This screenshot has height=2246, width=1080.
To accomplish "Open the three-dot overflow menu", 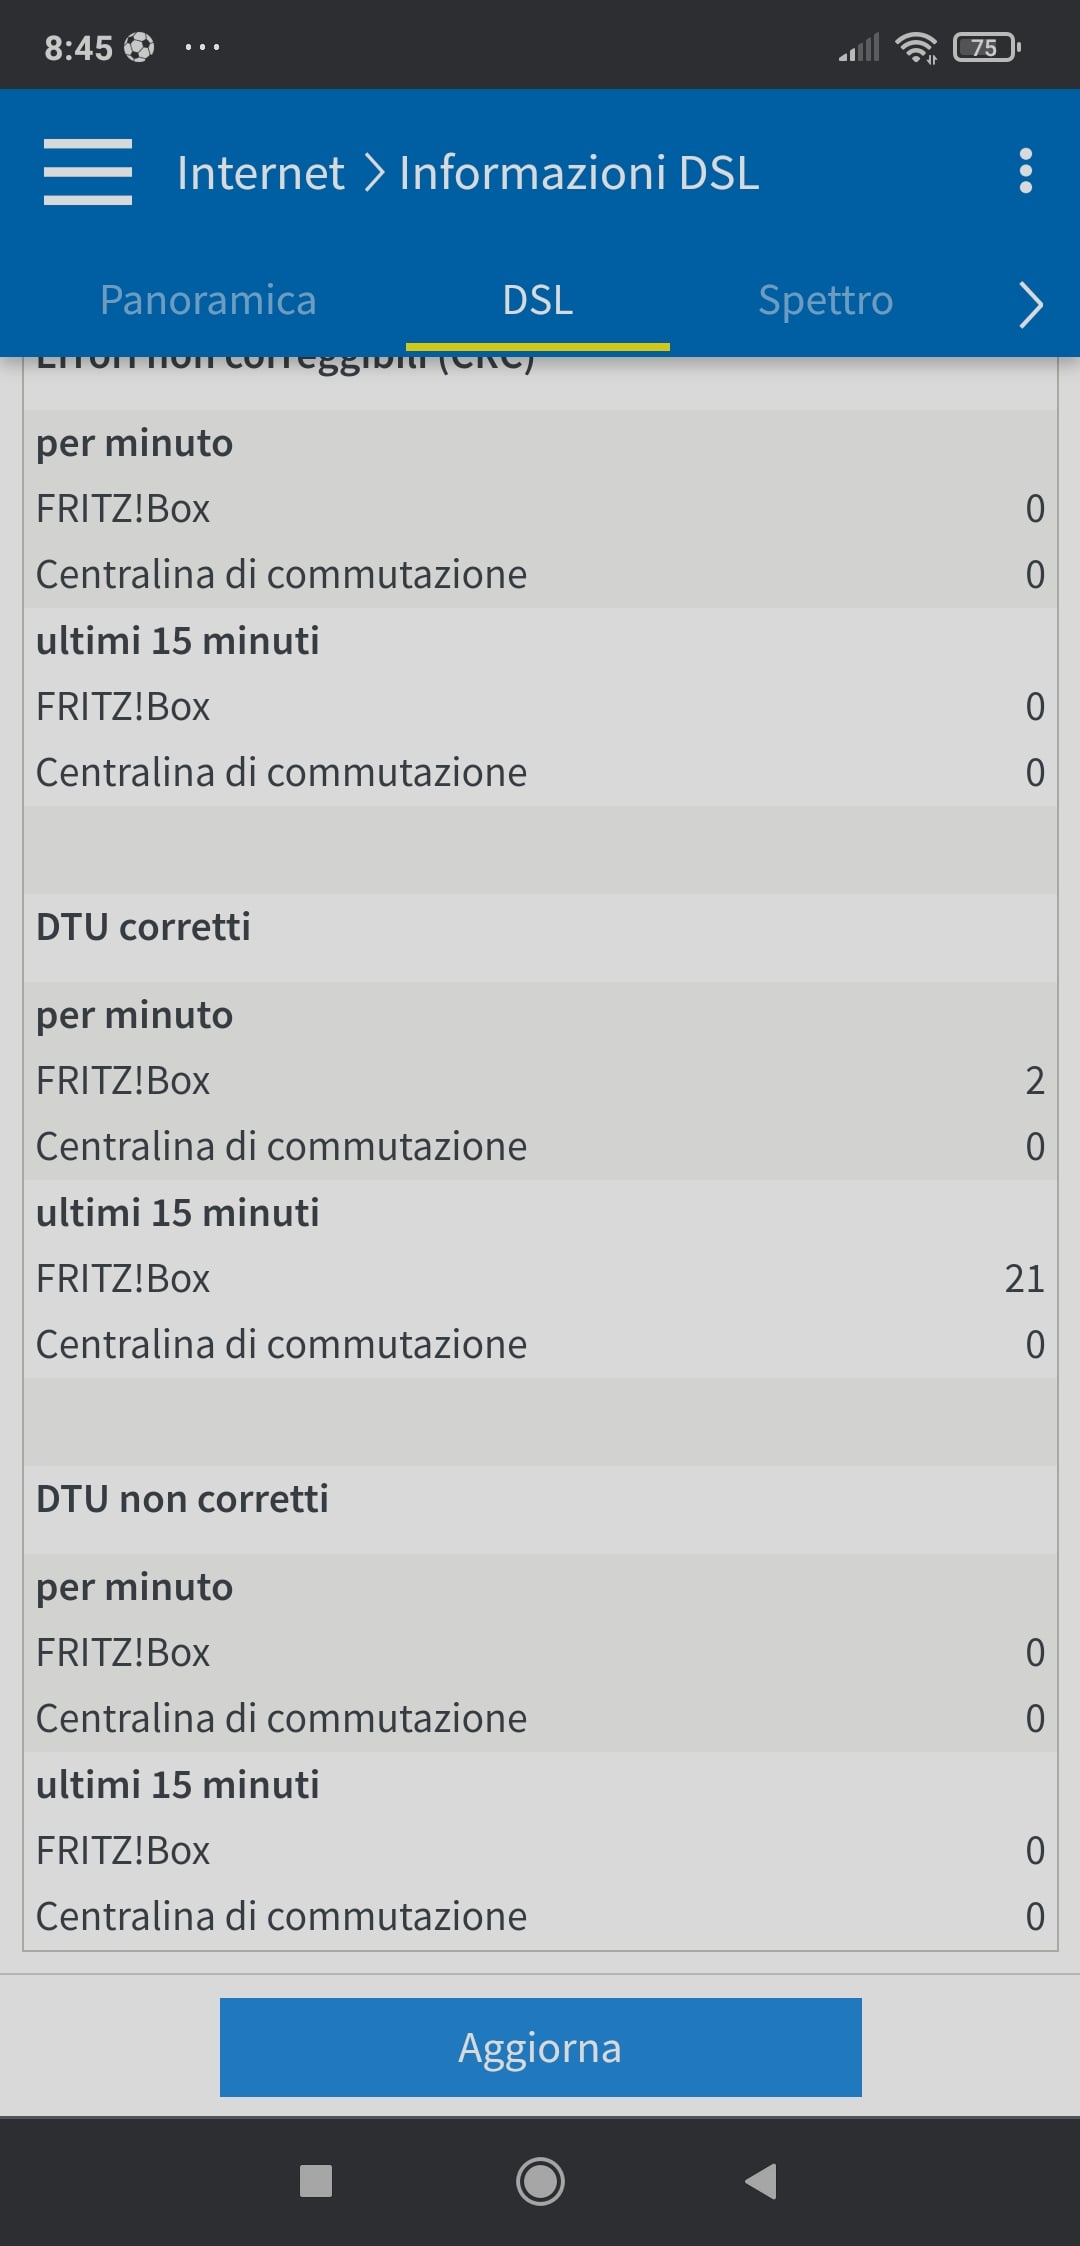I will (1025, 172).
